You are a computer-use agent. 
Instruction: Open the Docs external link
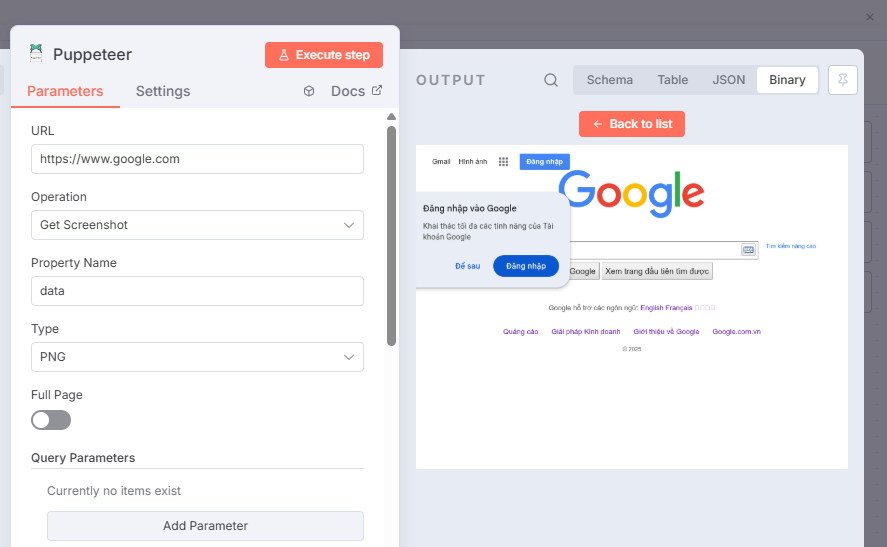point(356,91)
